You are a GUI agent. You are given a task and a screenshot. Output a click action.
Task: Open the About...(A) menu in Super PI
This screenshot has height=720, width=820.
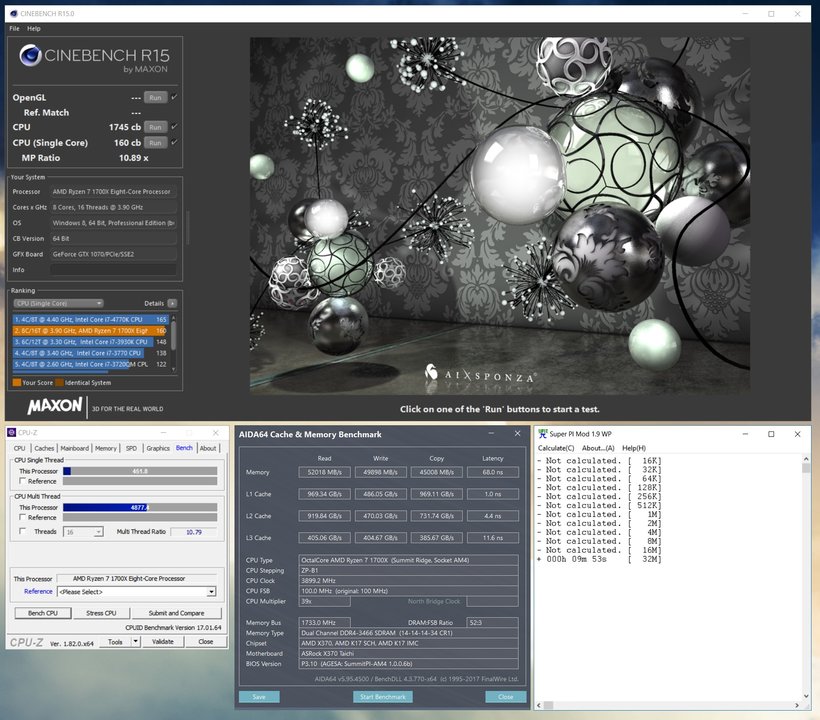click(x=598, y=448)
